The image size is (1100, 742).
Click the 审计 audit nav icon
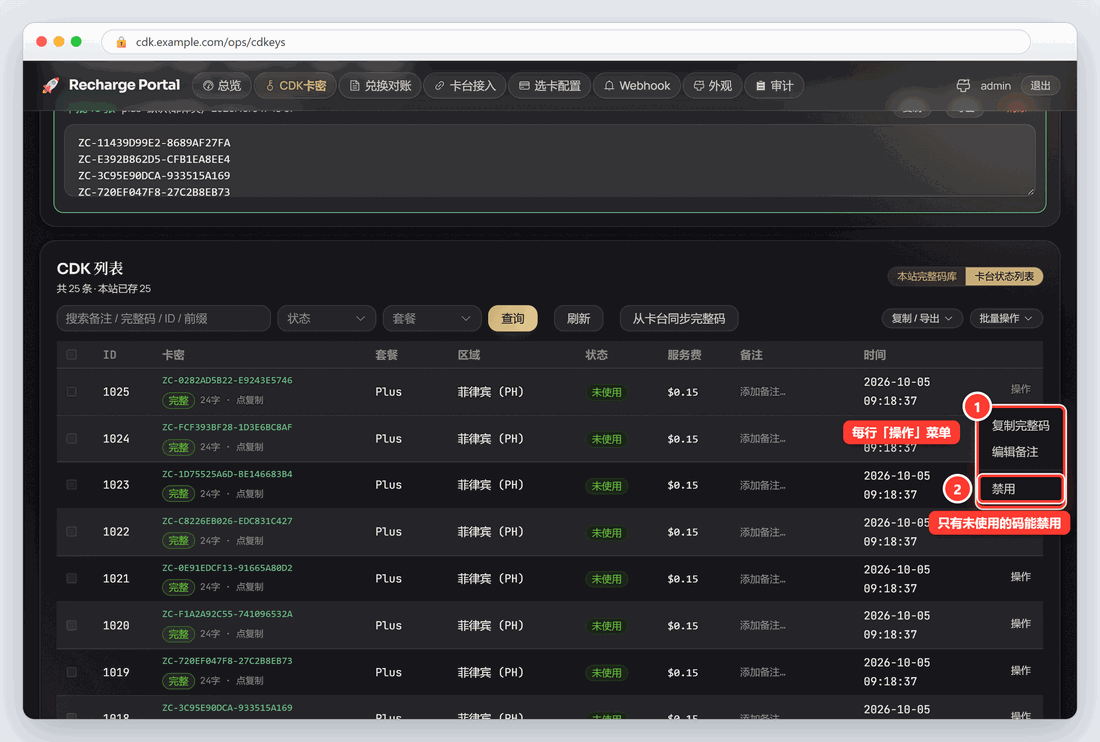(x=760, y=86)
